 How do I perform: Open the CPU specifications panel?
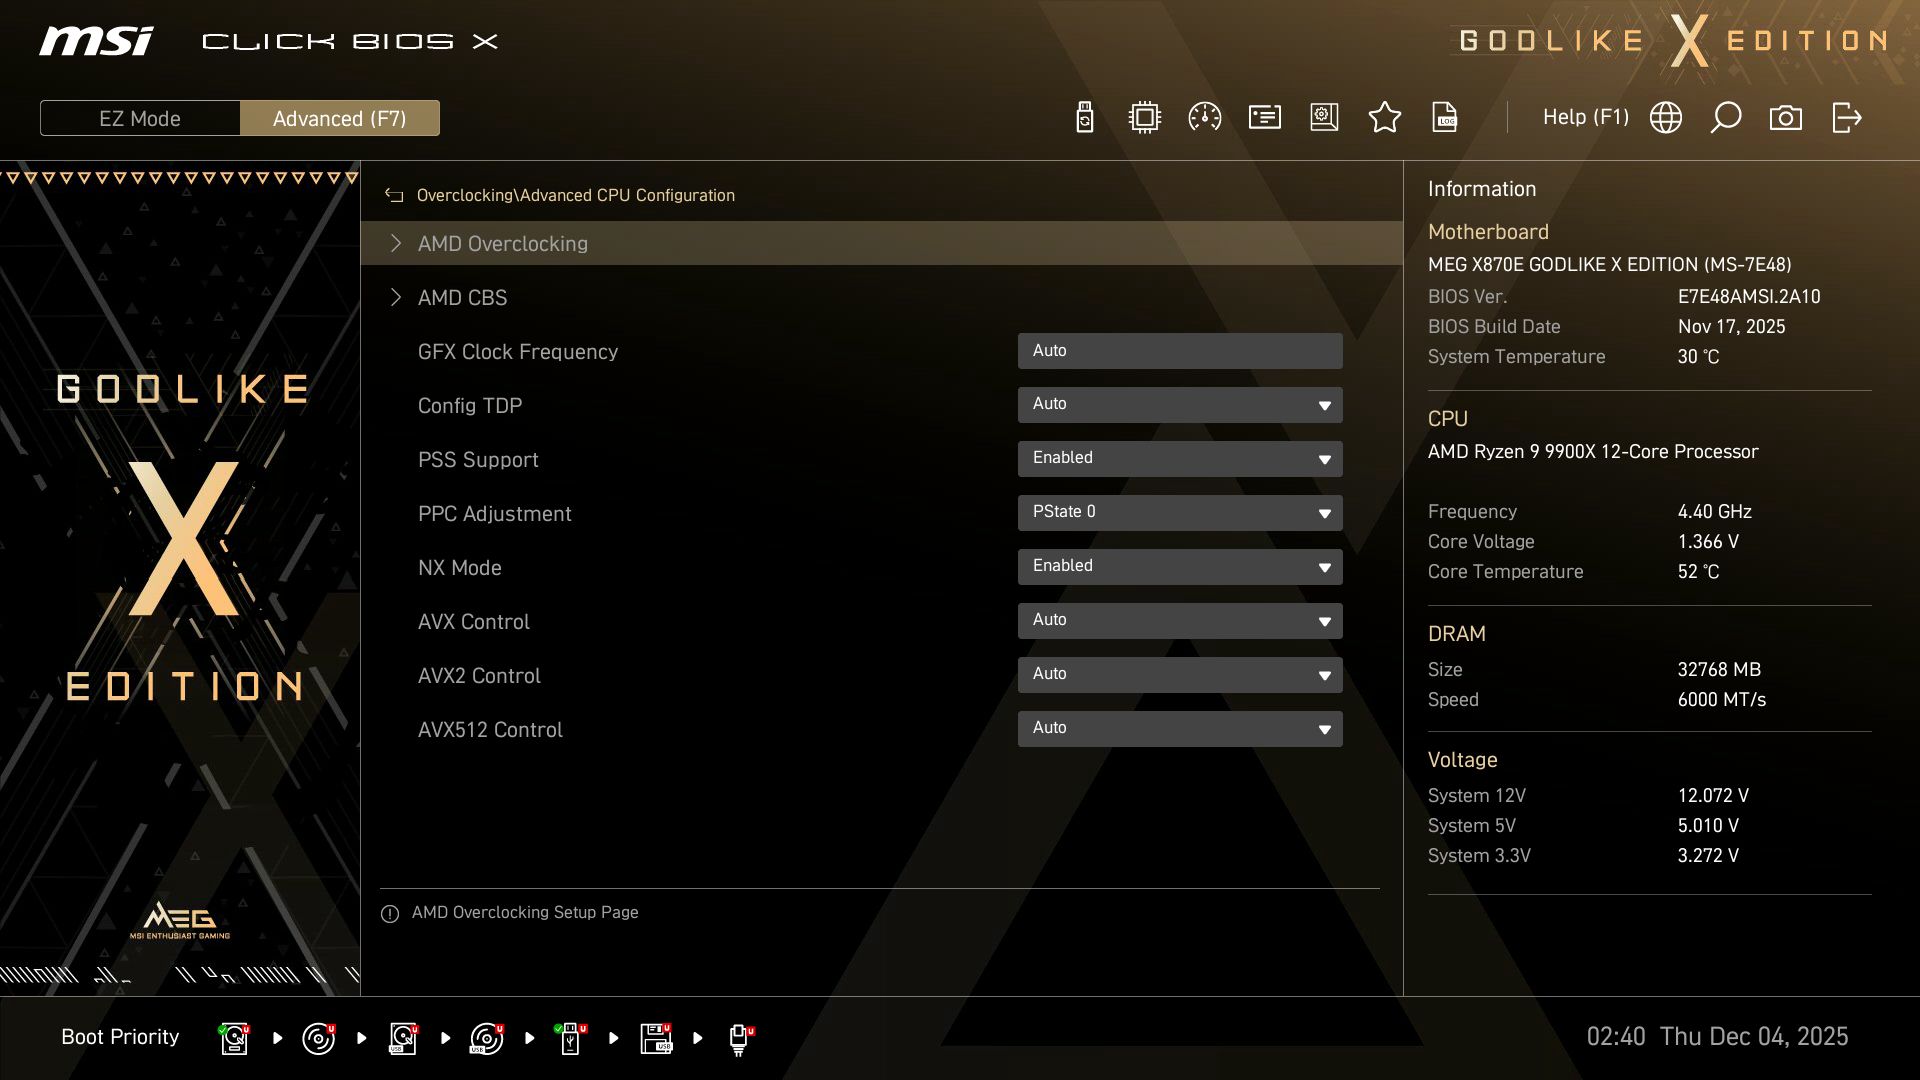(x=1143, y=117)
